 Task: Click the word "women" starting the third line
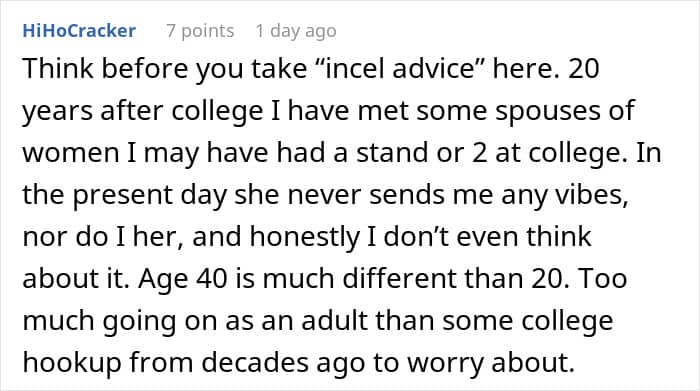point(71,153)
